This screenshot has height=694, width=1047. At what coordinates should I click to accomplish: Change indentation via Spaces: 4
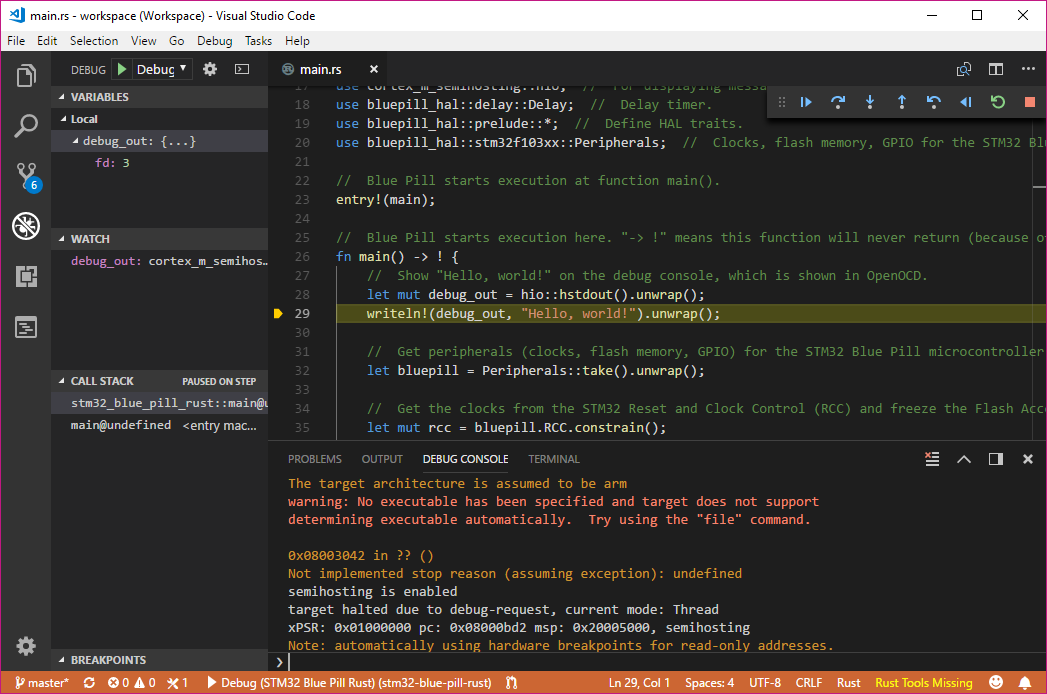[709, 683]
